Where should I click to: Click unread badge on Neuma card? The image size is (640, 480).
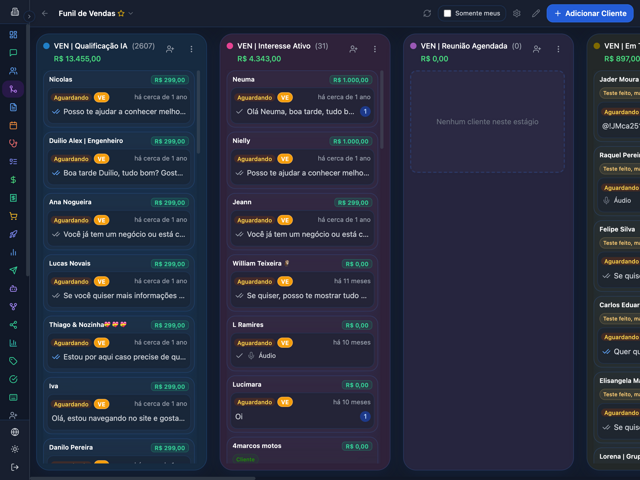point(365,111)
